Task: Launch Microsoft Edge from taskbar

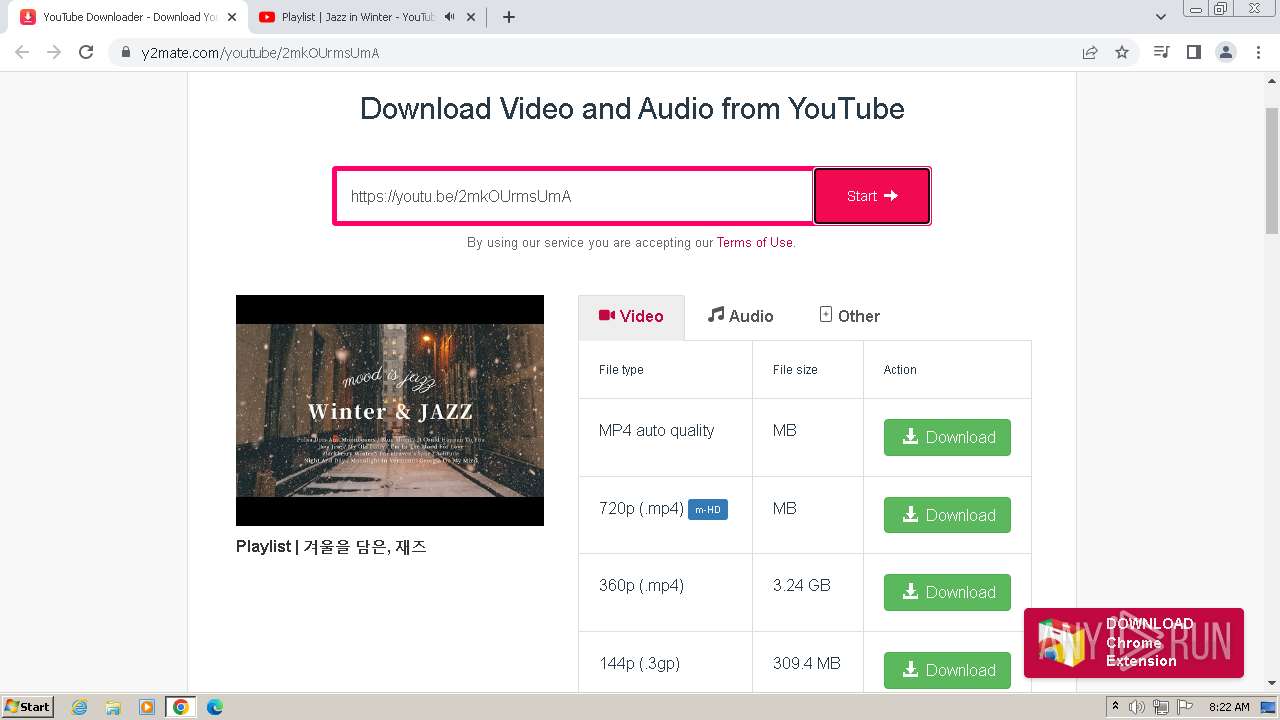Action: (x=215, y=707)
